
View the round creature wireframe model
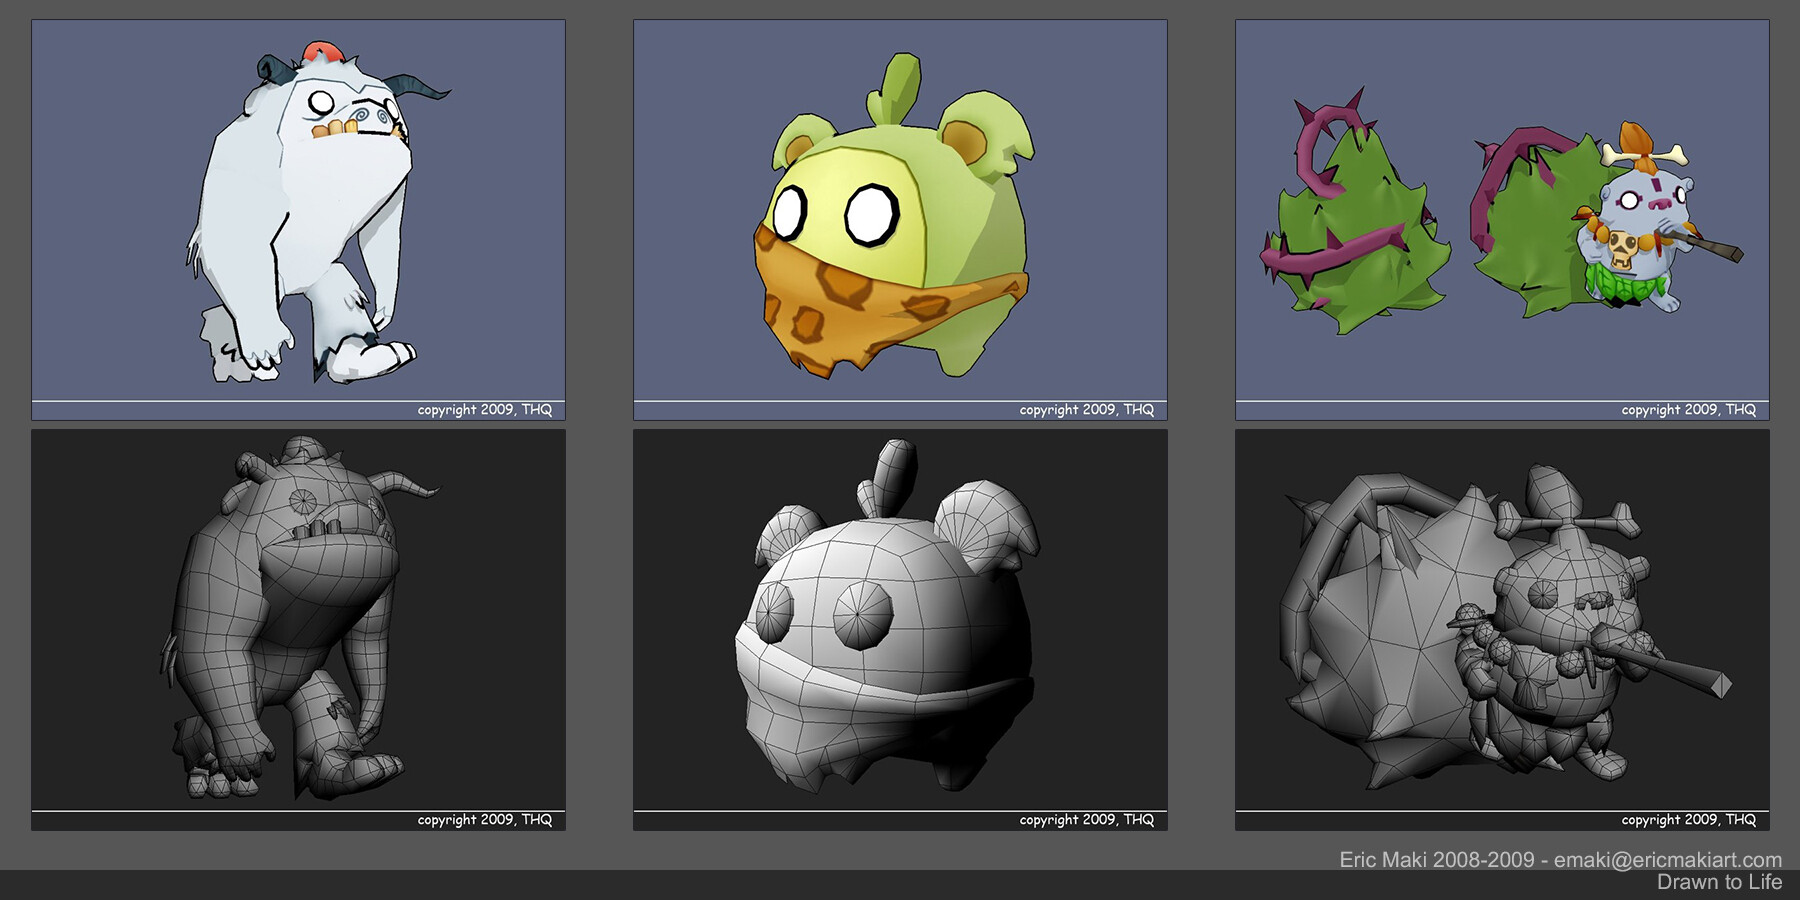click(900, 630)
